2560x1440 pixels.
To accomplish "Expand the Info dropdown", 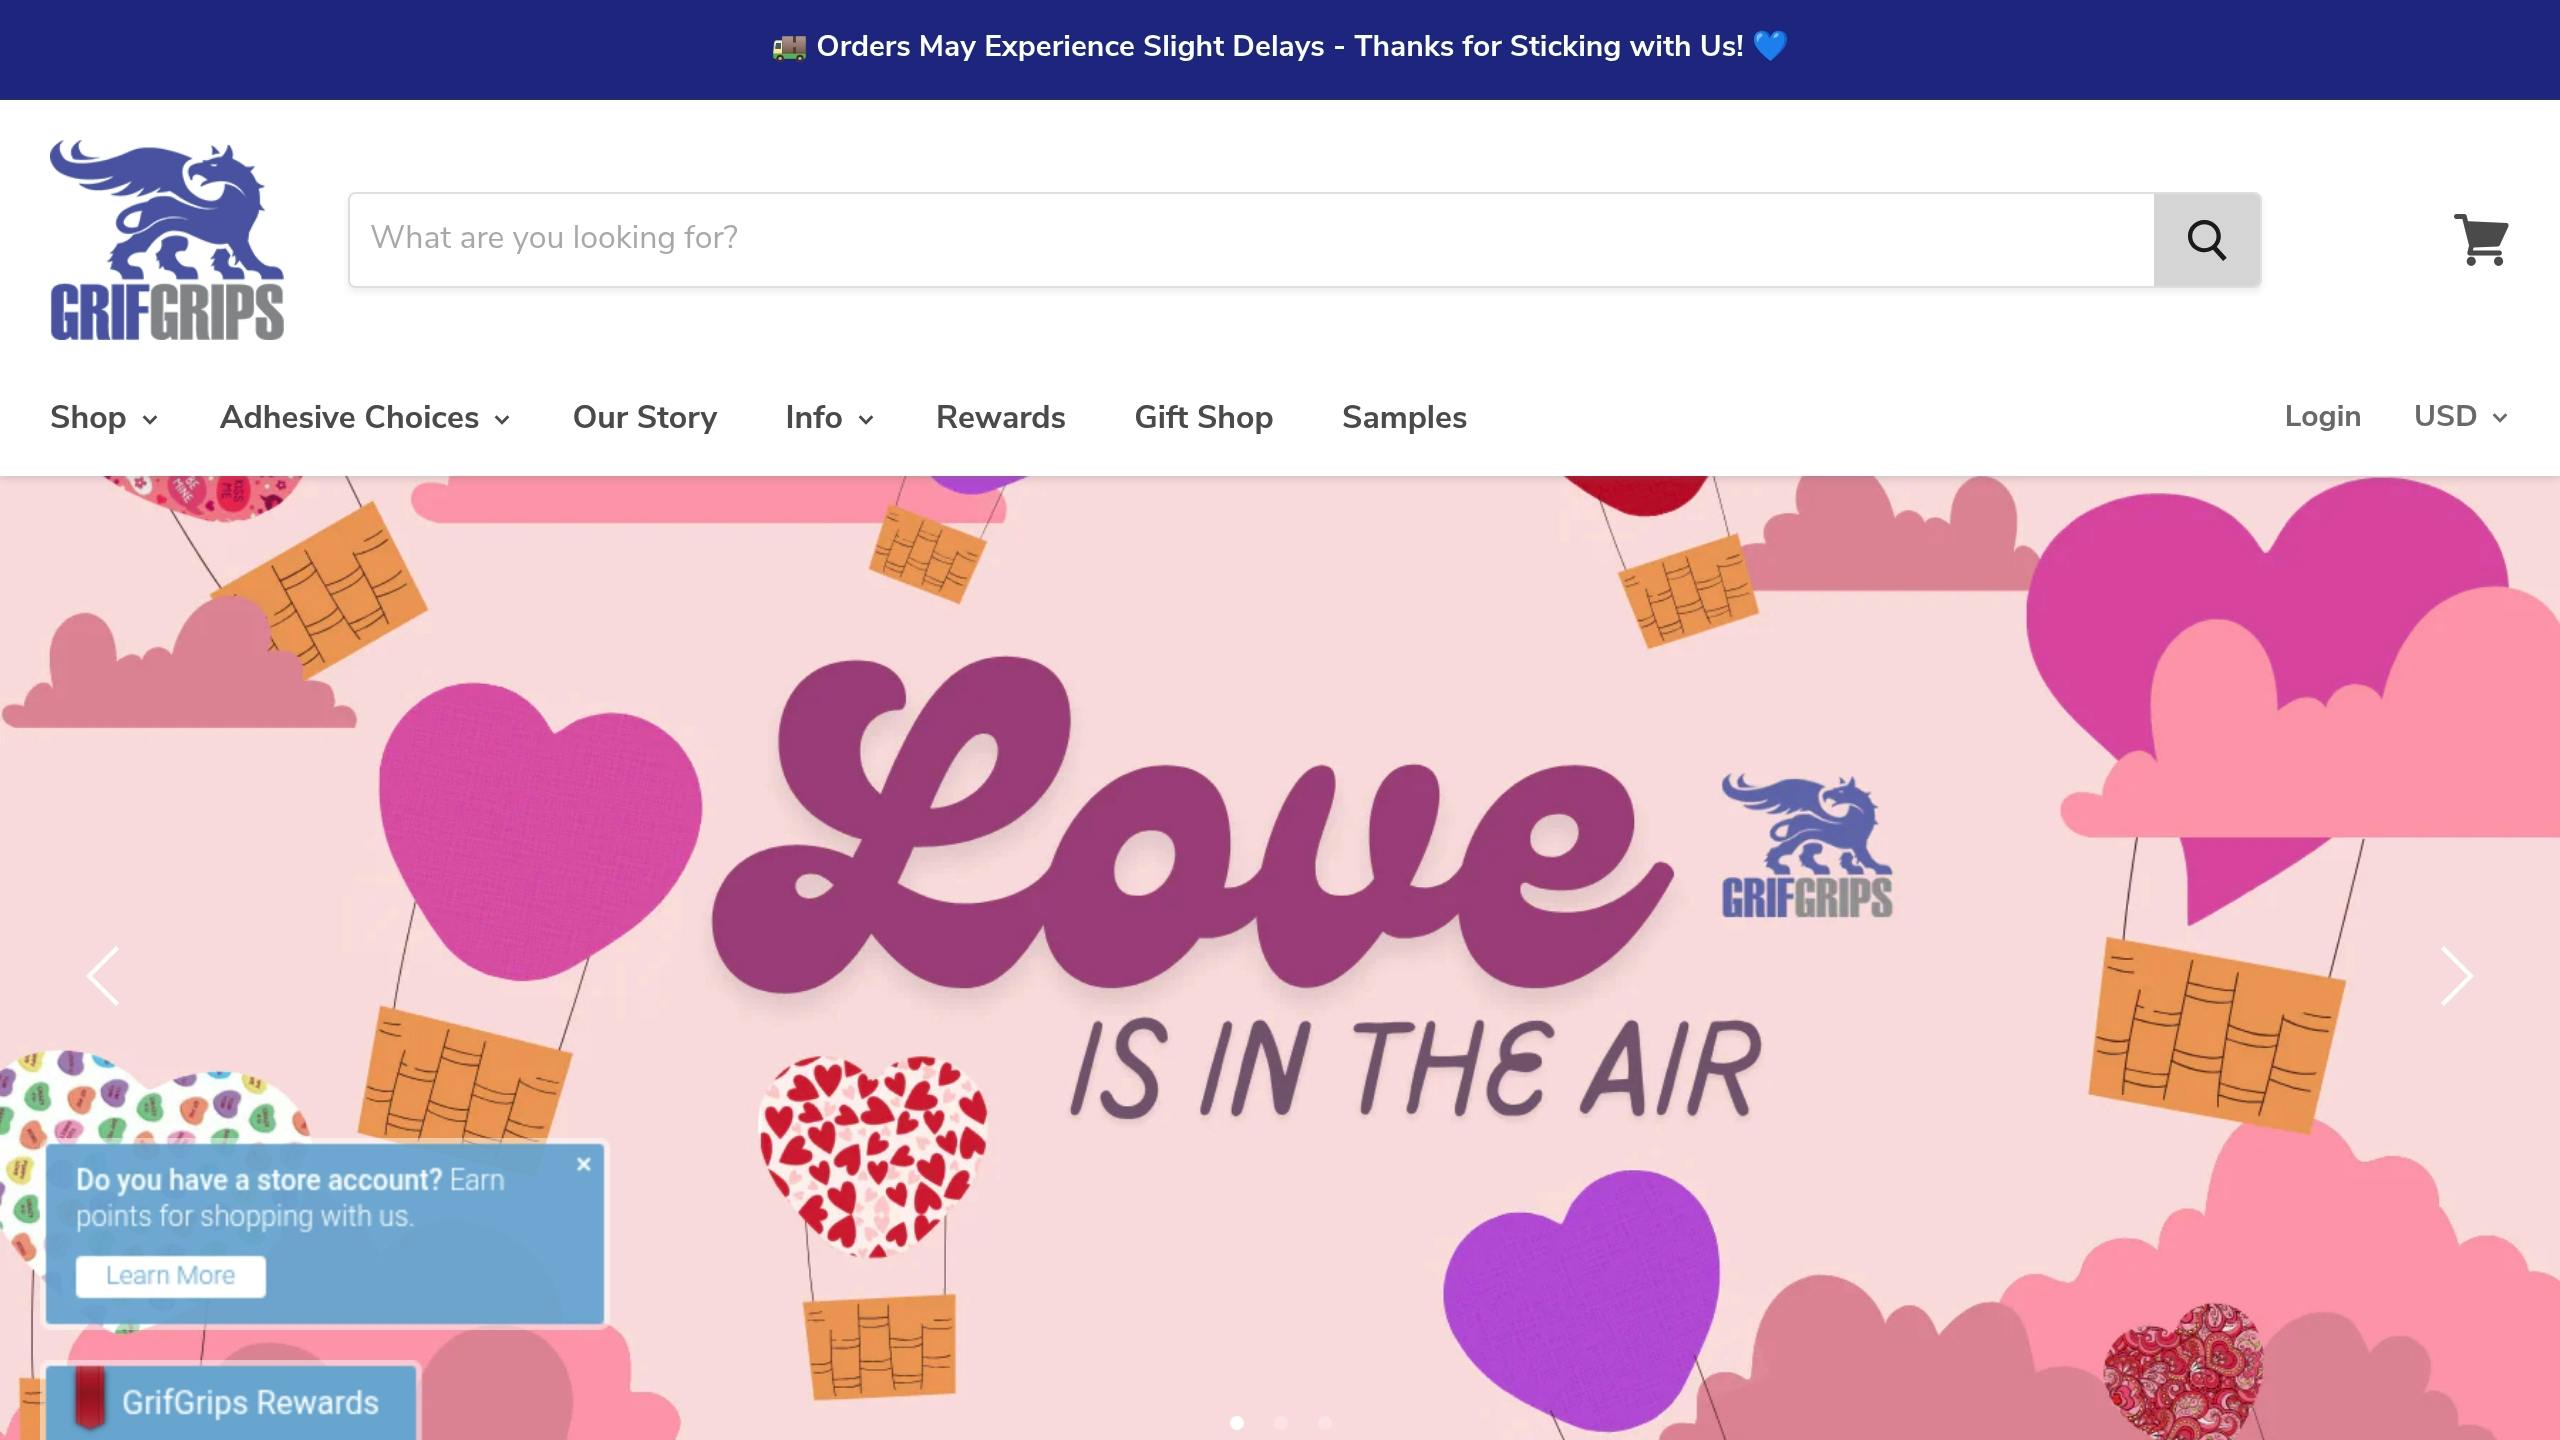I will tap(829, 417).
